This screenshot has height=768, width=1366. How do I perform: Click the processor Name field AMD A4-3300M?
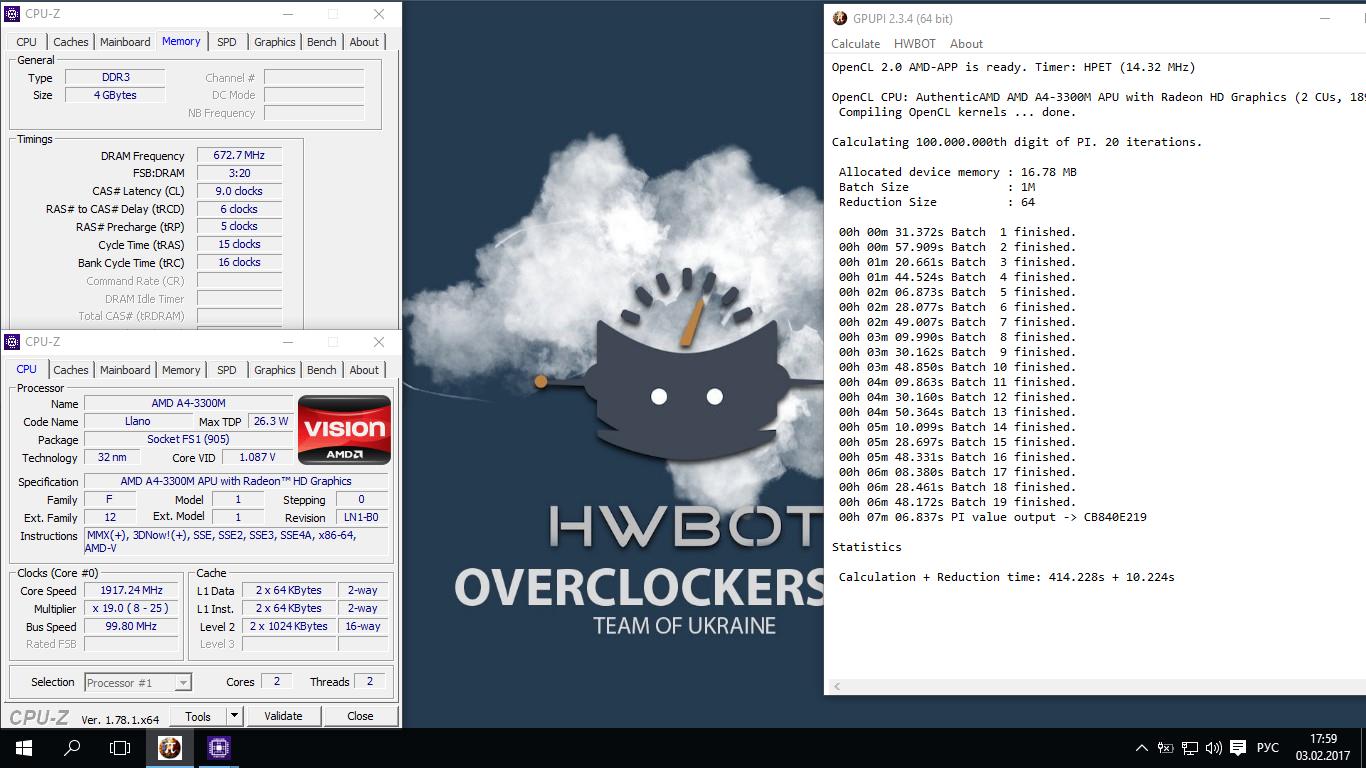[x=188, y=403]
